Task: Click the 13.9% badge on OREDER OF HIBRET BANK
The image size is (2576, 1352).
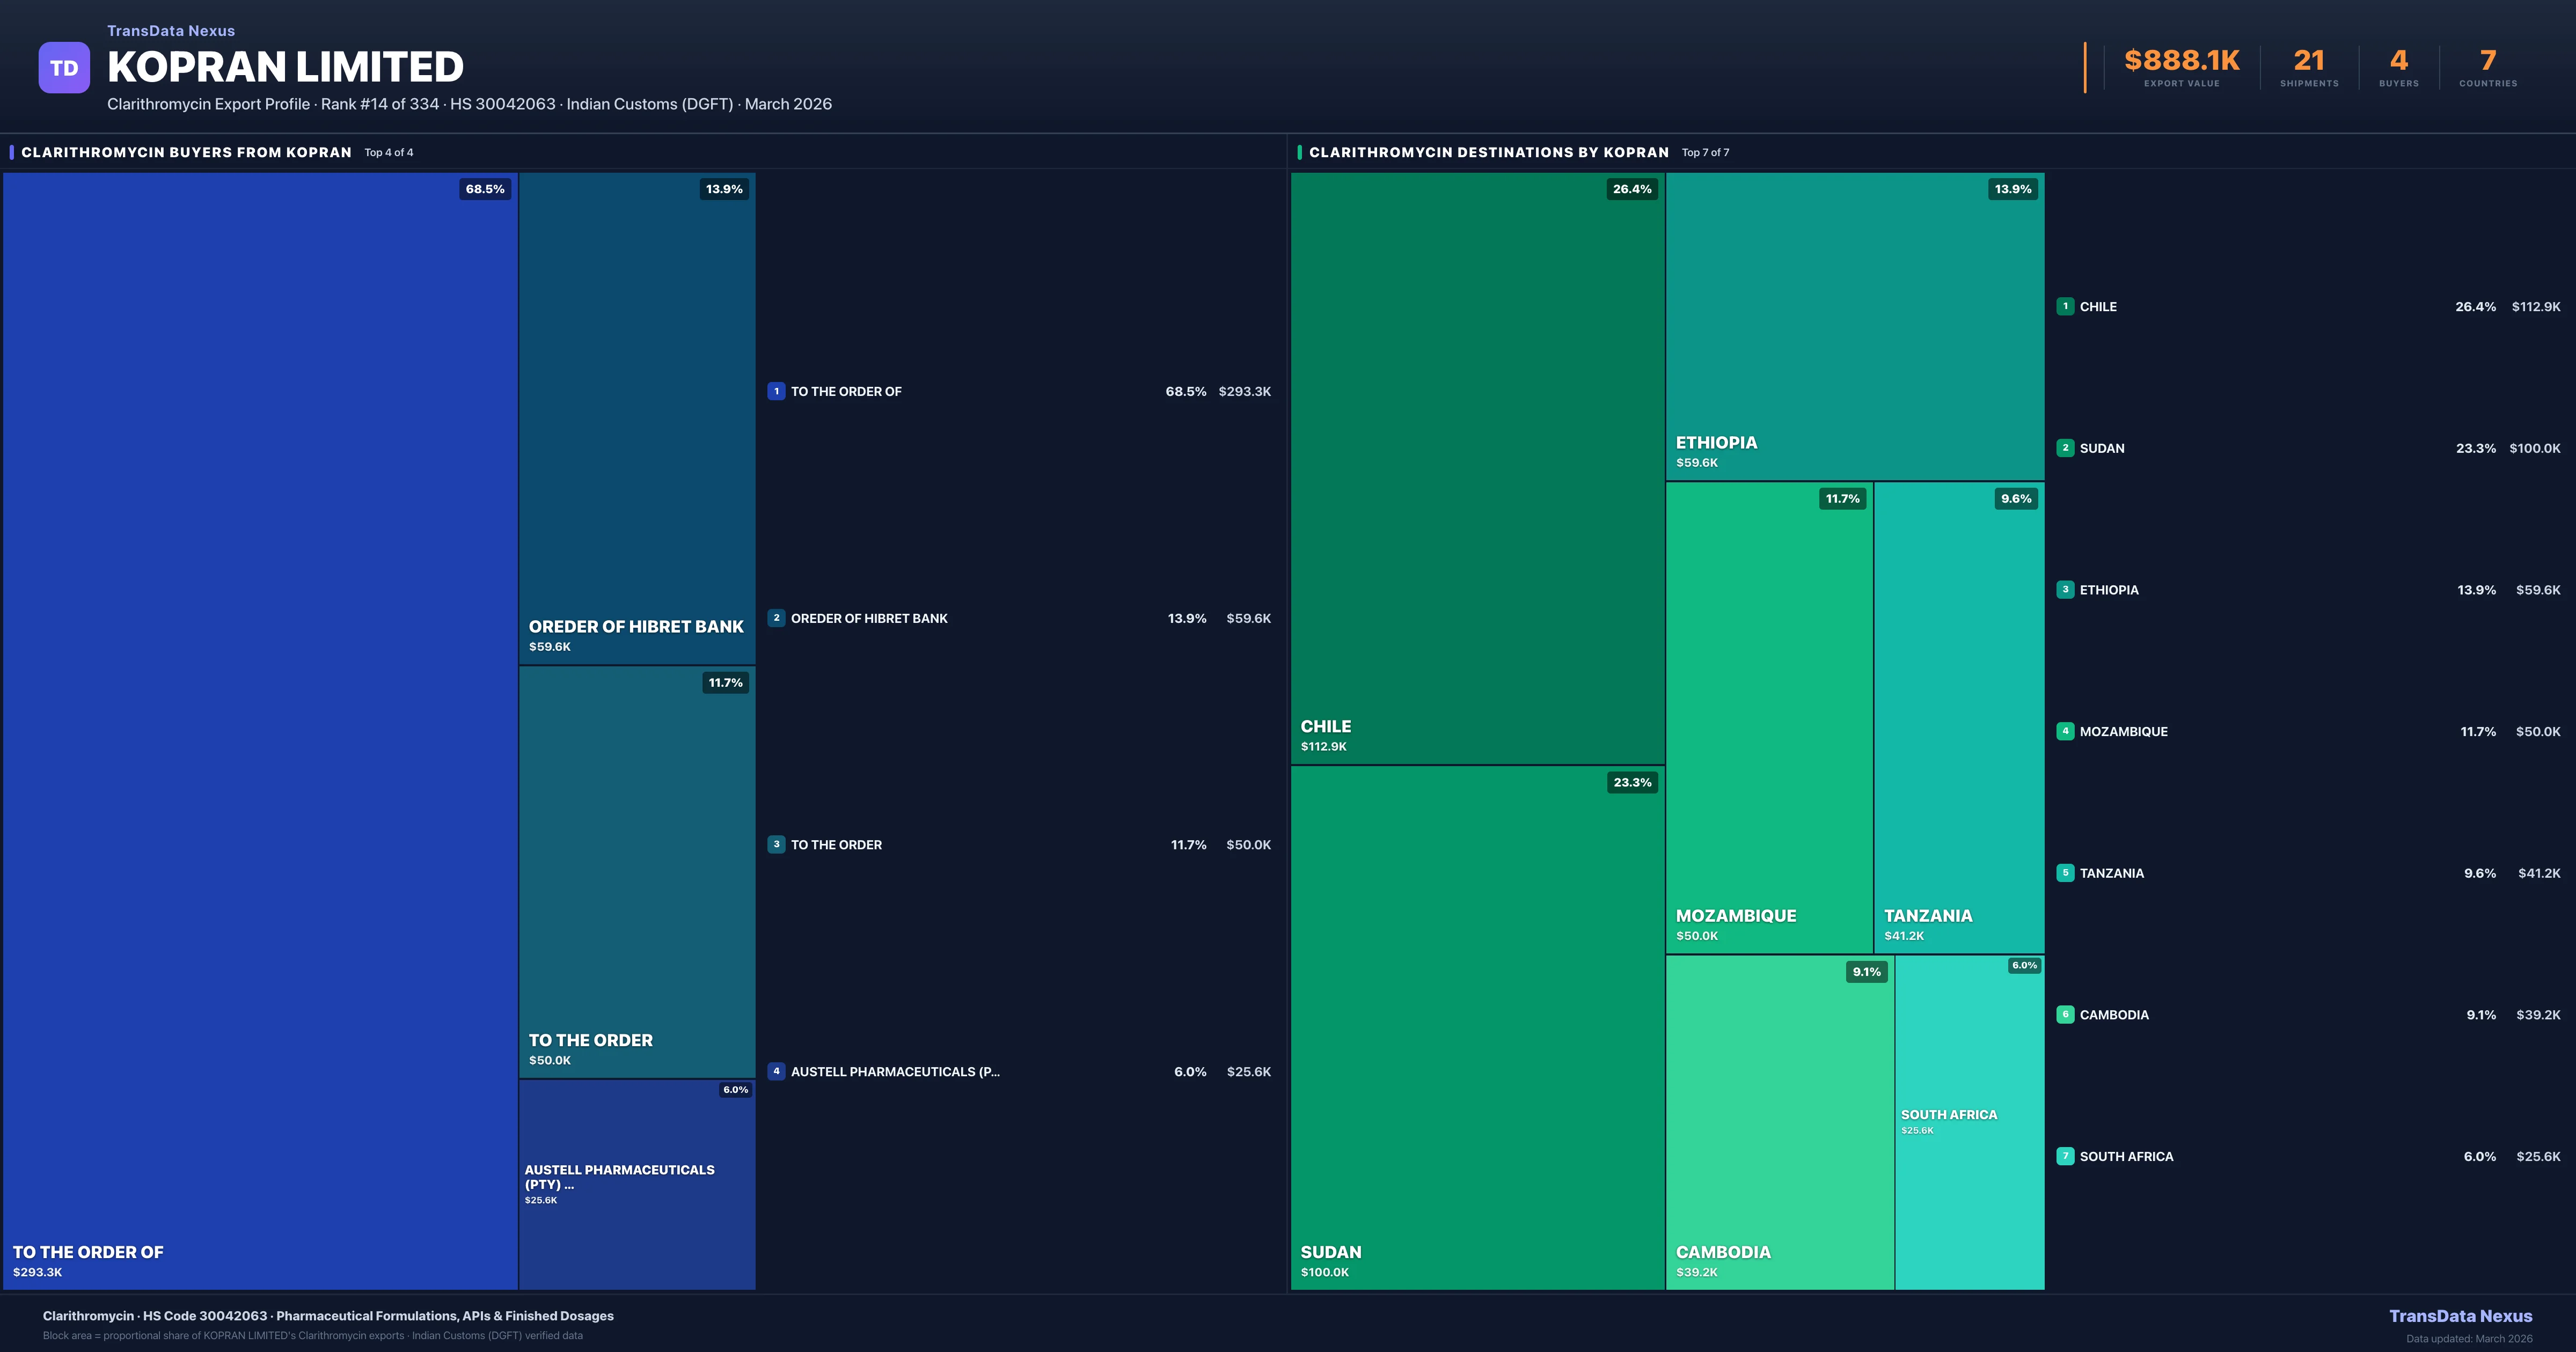Action: (x=724, y=189)
